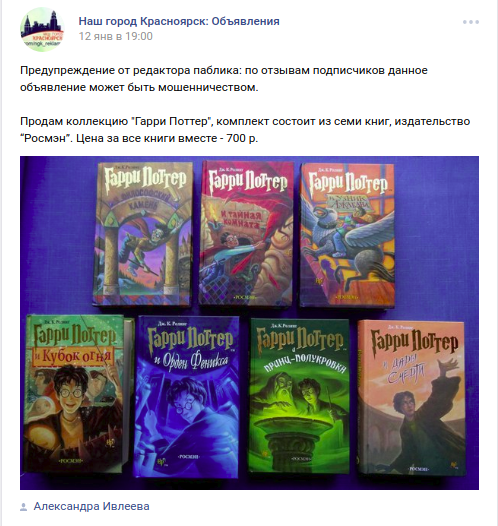Click the Кубок огня book cover

click(74, 393)
